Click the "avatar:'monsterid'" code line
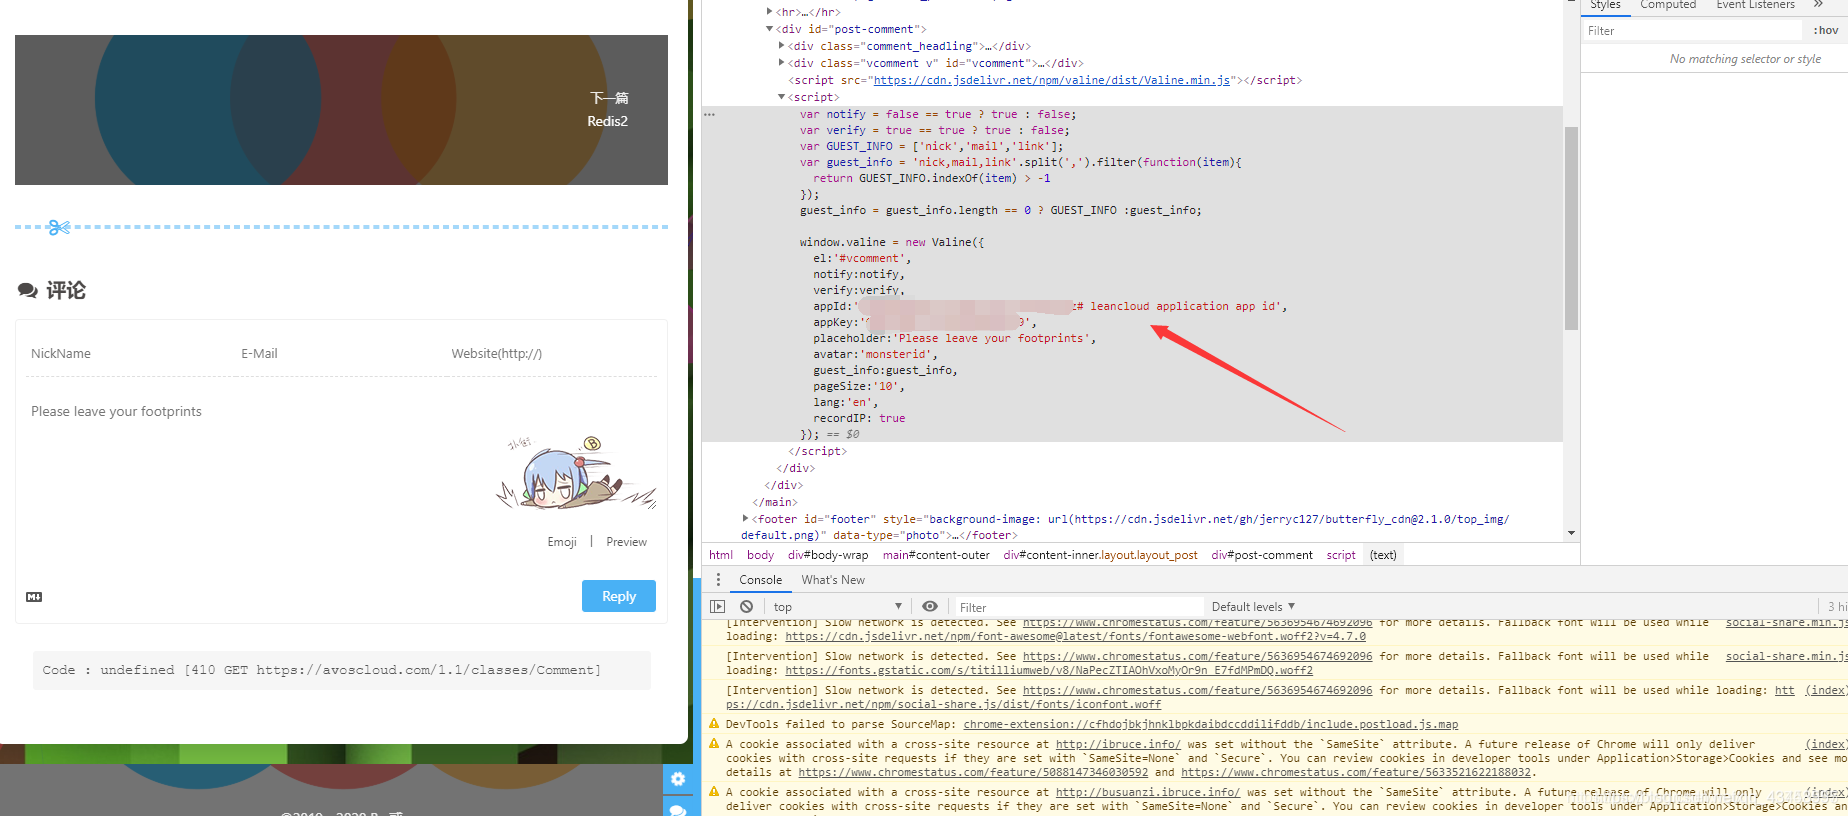The height and width of the screenshot is (816, 1848). [x=875, y=354]
